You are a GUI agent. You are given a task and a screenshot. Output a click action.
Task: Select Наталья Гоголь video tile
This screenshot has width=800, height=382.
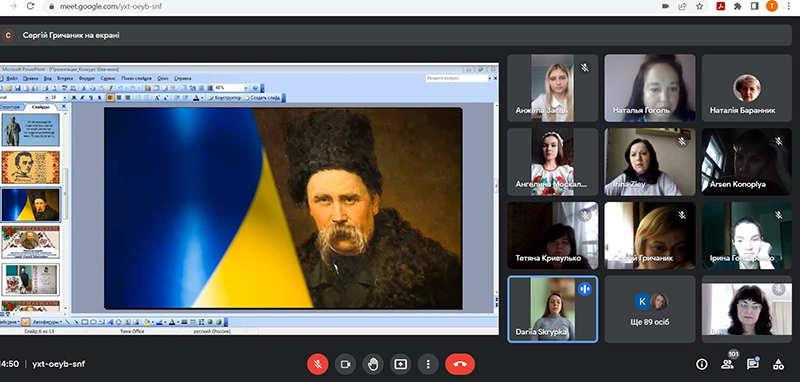click(650, 88)
